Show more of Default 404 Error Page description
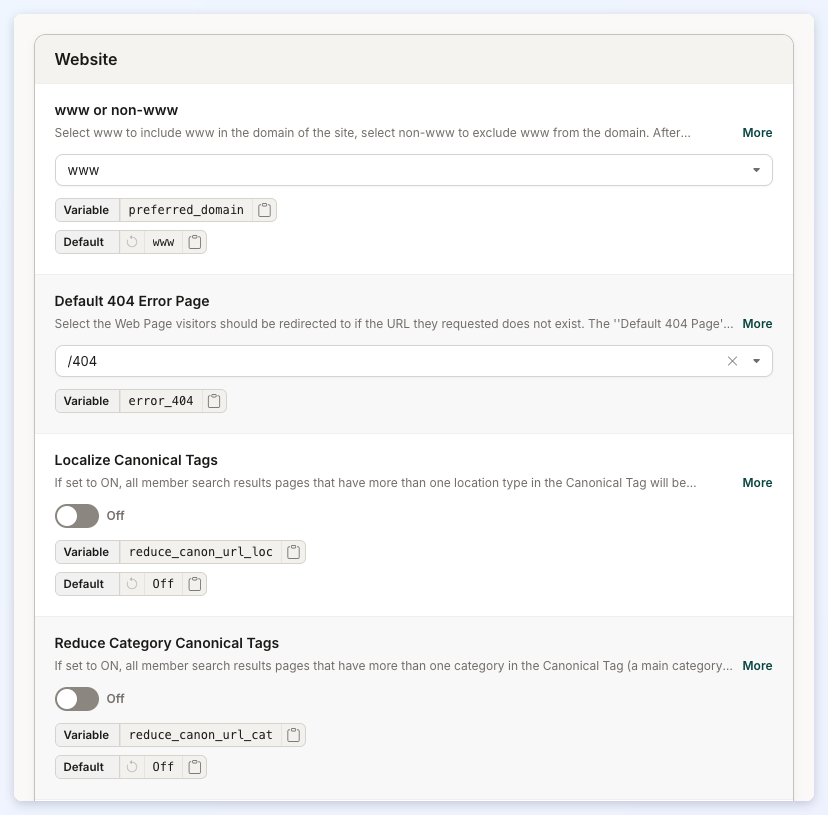 coord(757,324)
